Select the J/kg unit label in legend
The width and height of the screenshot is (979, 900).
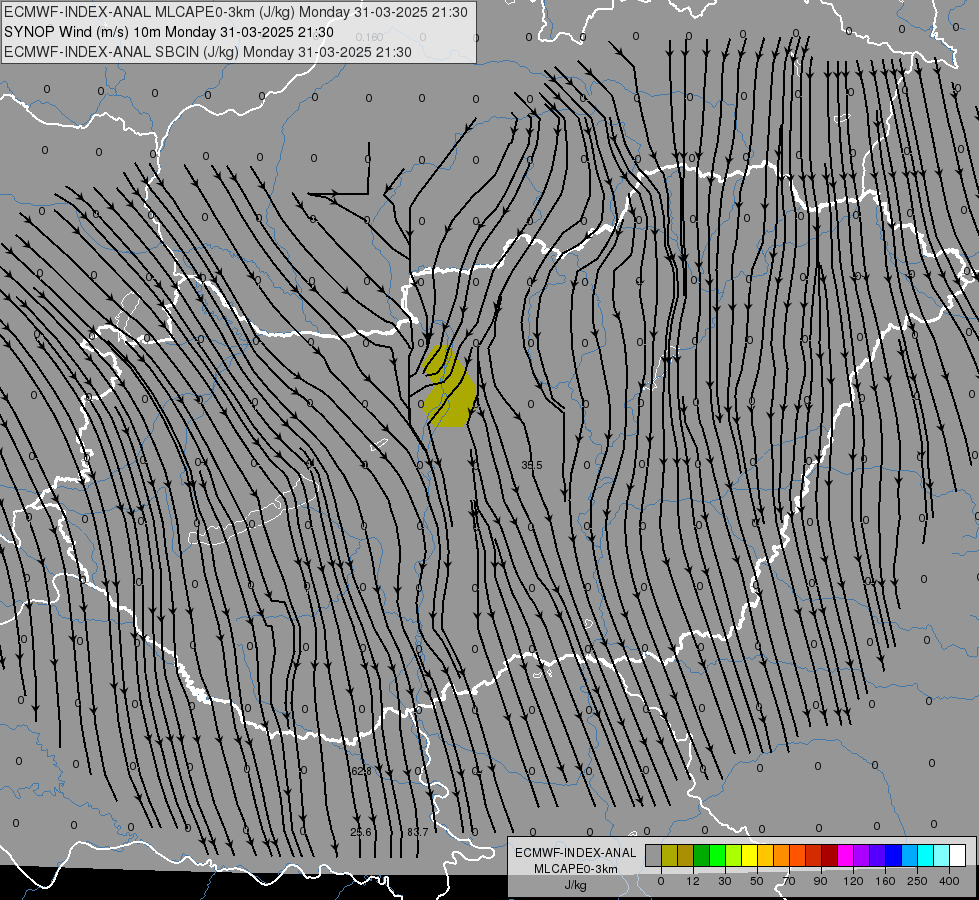click(576, 885)
